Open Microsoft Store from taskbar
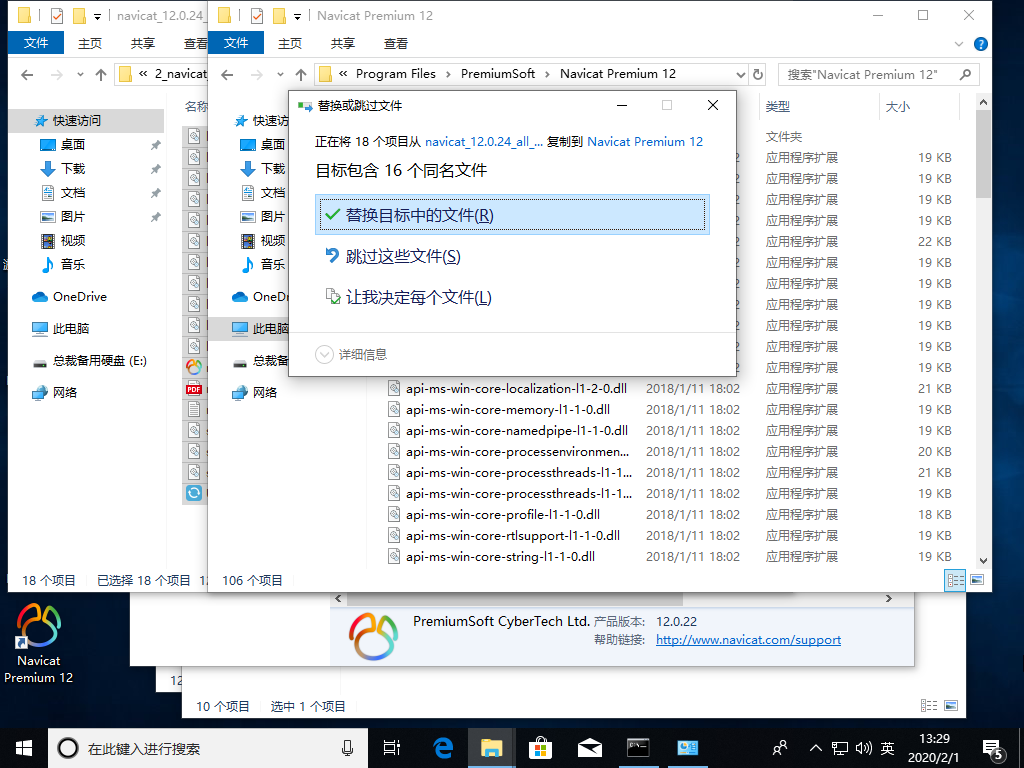 [x=541, y=748]
